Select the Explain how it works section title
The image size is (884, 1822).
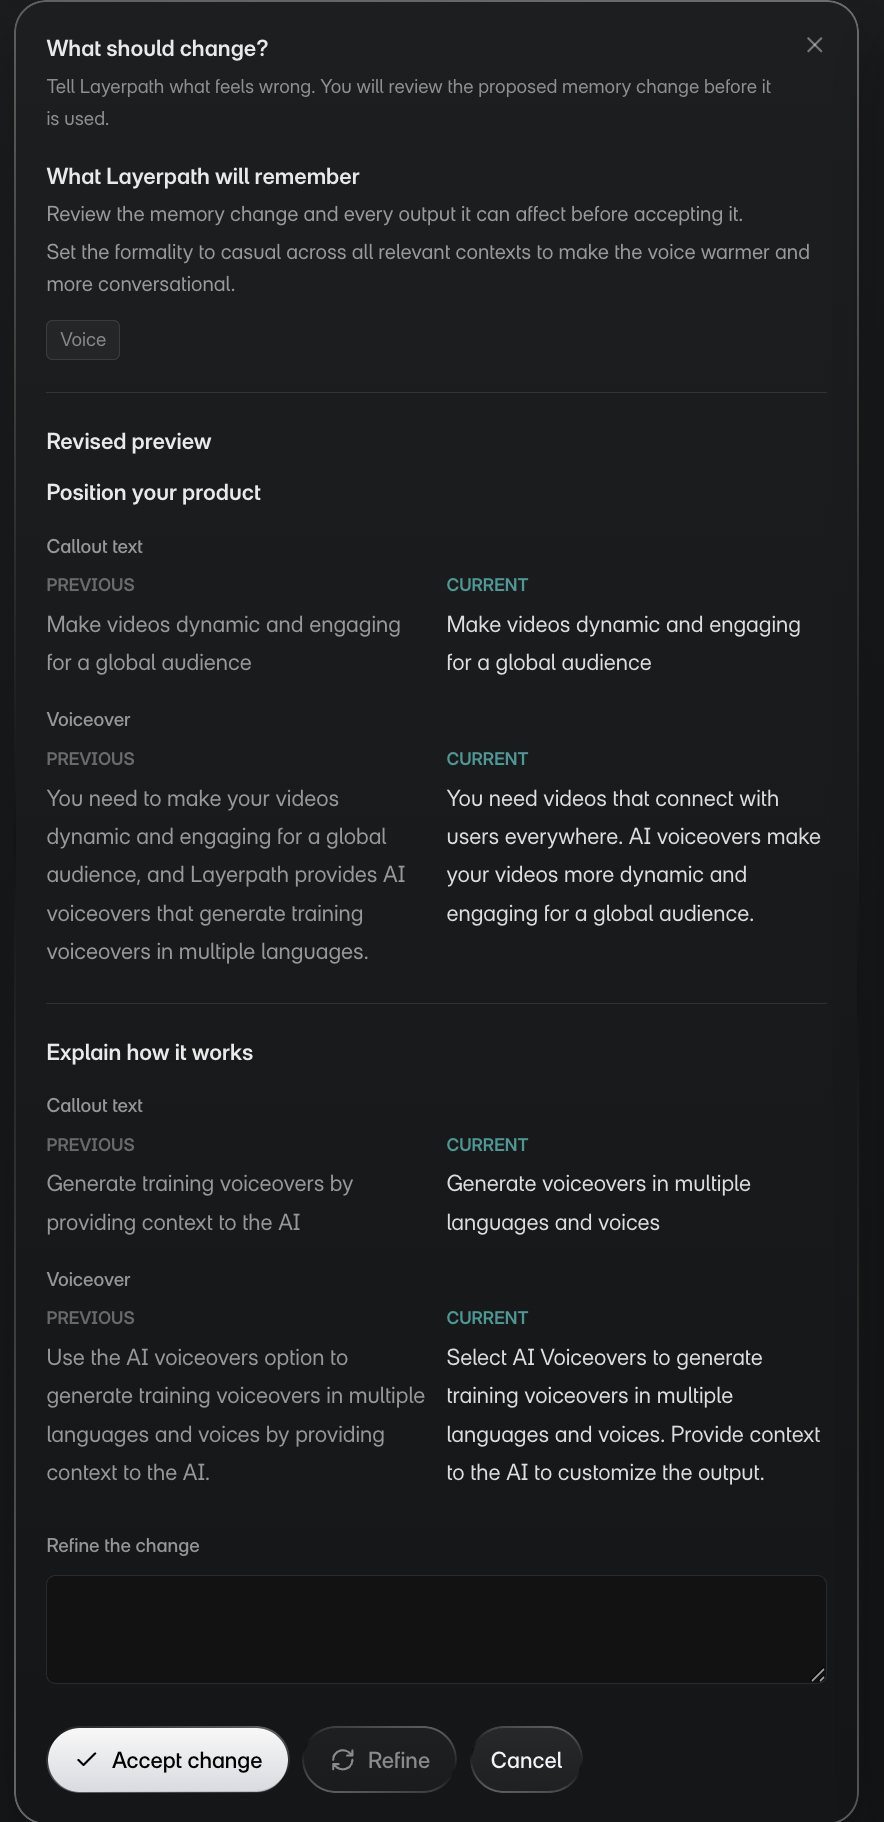pos(149,1052)
